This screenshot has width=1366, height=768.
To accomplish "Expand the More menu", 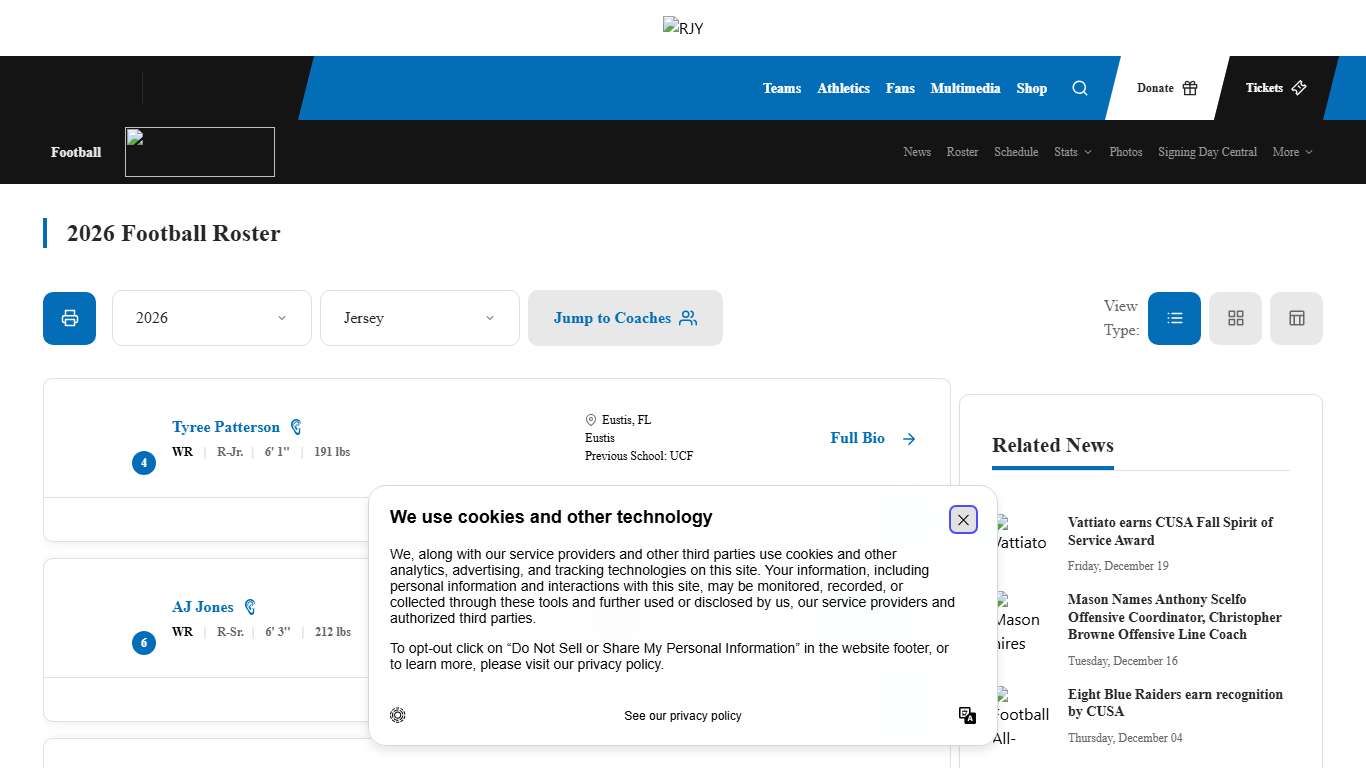I will coord(1292,152).
